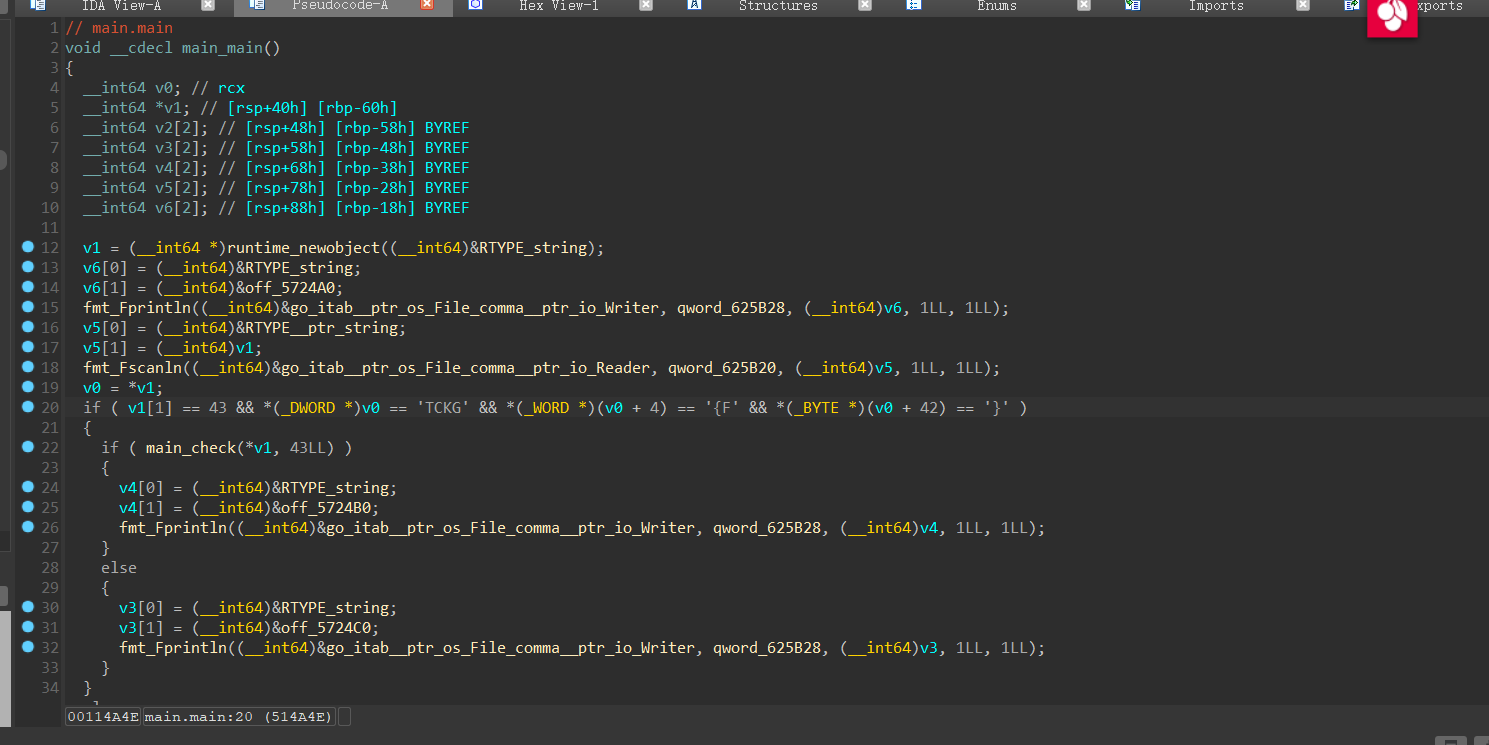The height and width of the screenshot is (745, 1489).
Task: Click the breakpoint dot on line 32
Action: click(x=28, y=647)
